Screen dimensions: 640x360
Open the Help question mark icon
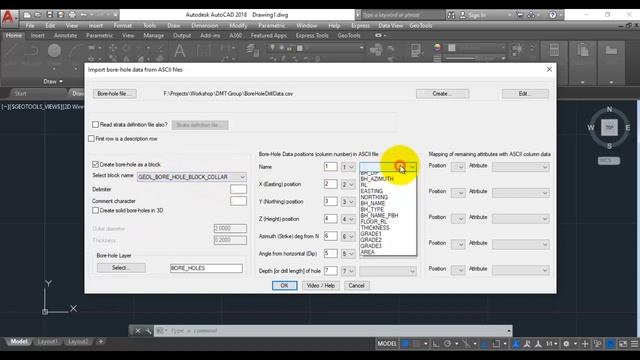point(552,15)
